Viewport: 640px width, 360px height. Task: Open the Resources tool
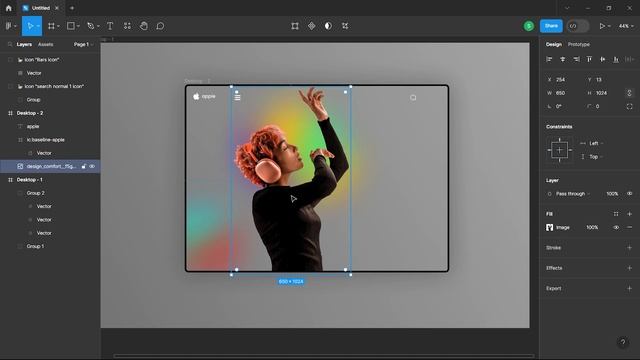tap(127, 26)
